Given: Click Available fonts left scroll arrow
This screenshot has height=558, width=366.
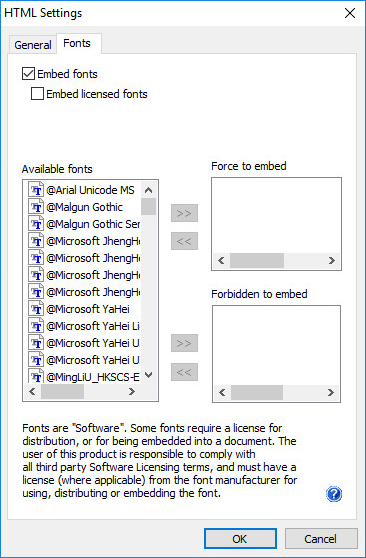Looking at the screenshot, I should (32, 391).
